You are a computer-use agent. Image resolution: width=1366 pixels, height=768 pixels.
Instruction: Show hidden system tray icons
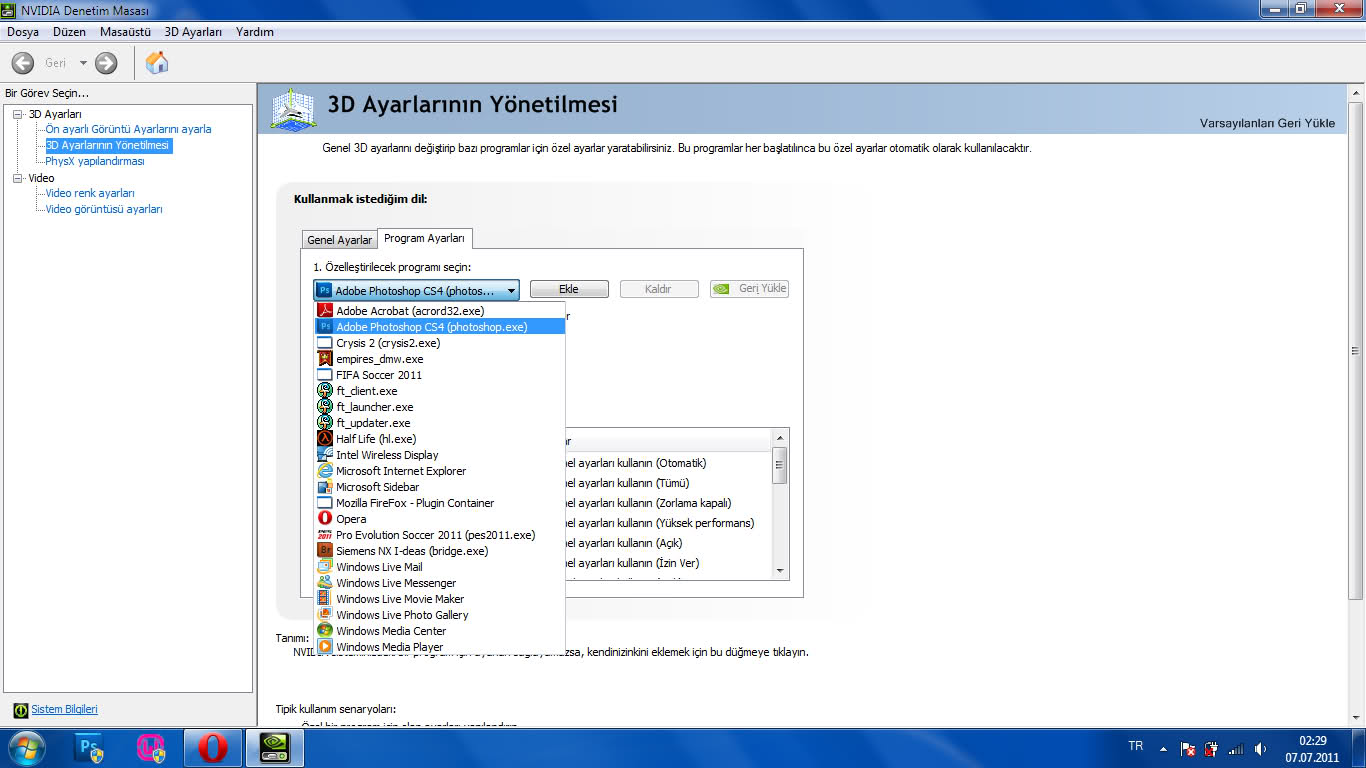(x=1163, y=748)
